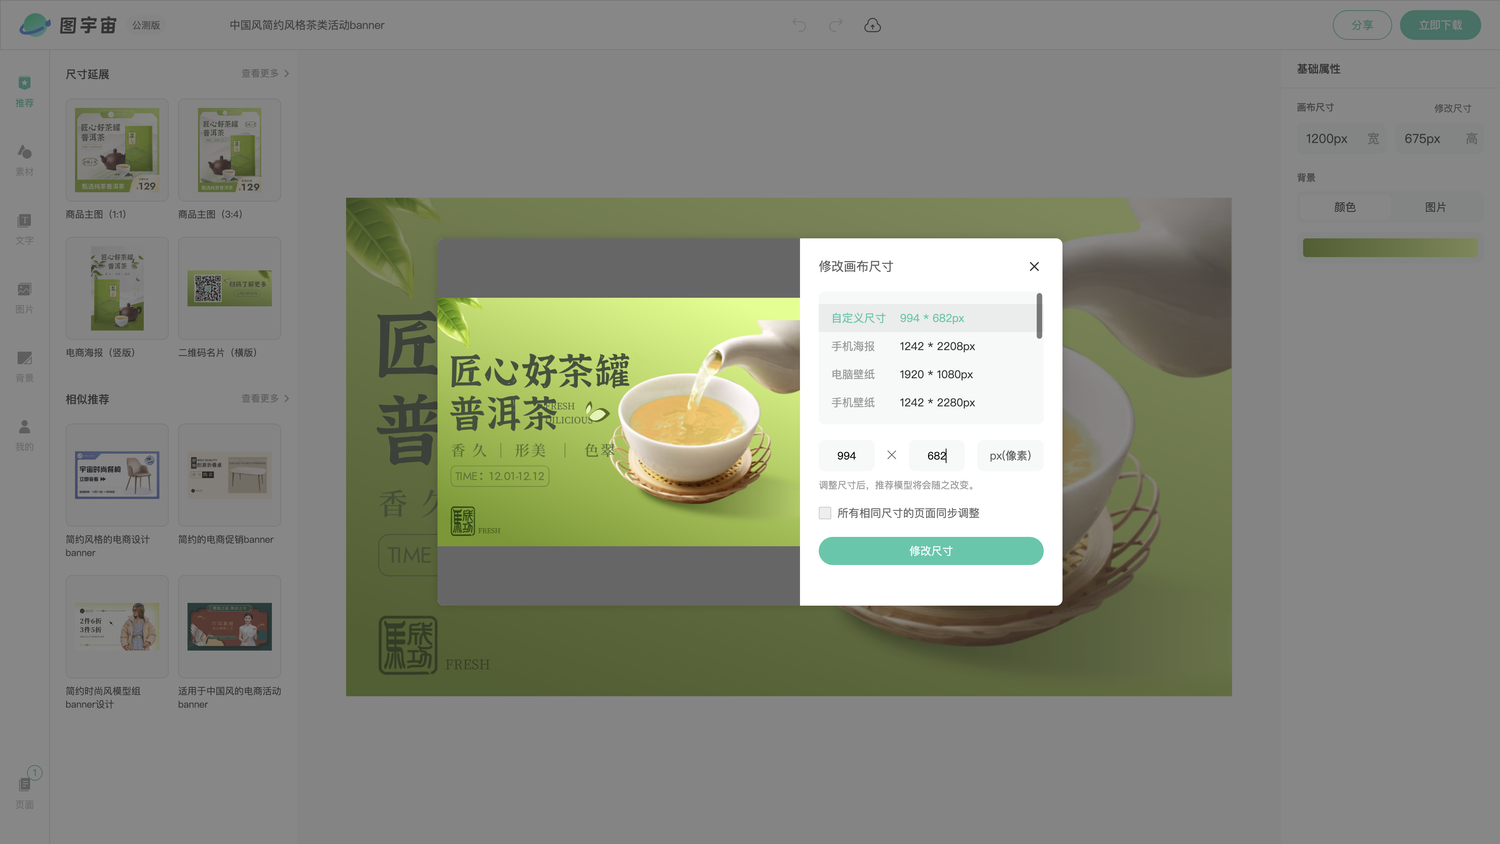The width and height of the screenshot is (1500, 844).
Task: Click the 基础属性 panel heading
Action: pos(1318,69)
